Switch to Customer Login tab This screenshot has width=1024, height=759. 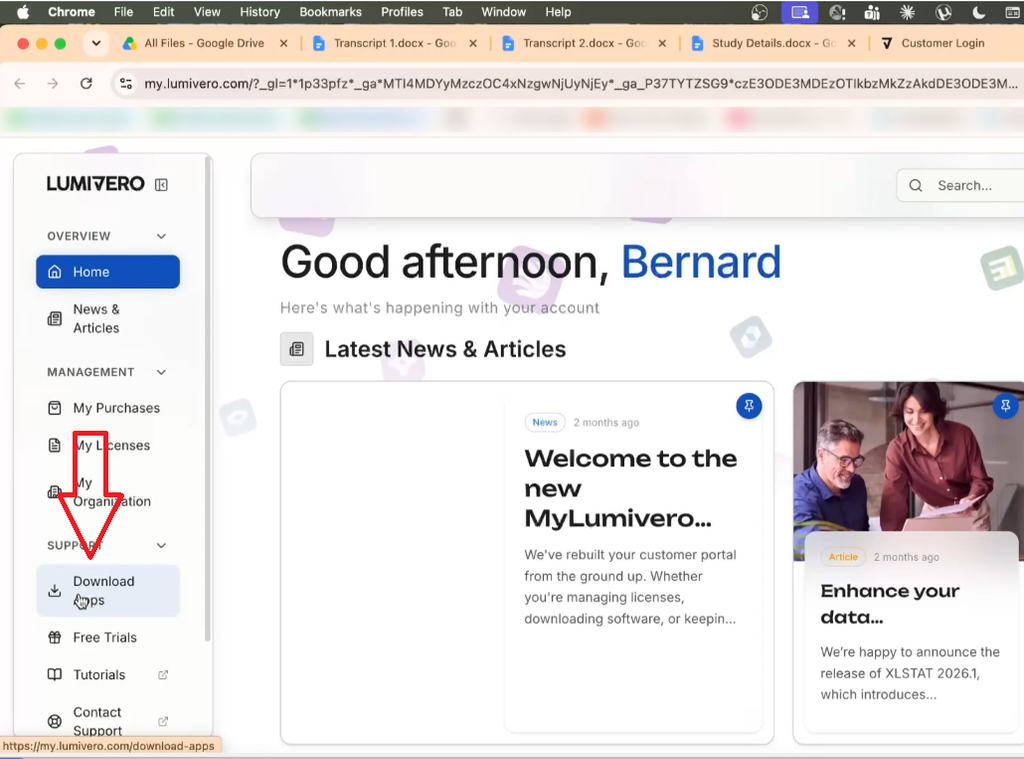[942, 43]
